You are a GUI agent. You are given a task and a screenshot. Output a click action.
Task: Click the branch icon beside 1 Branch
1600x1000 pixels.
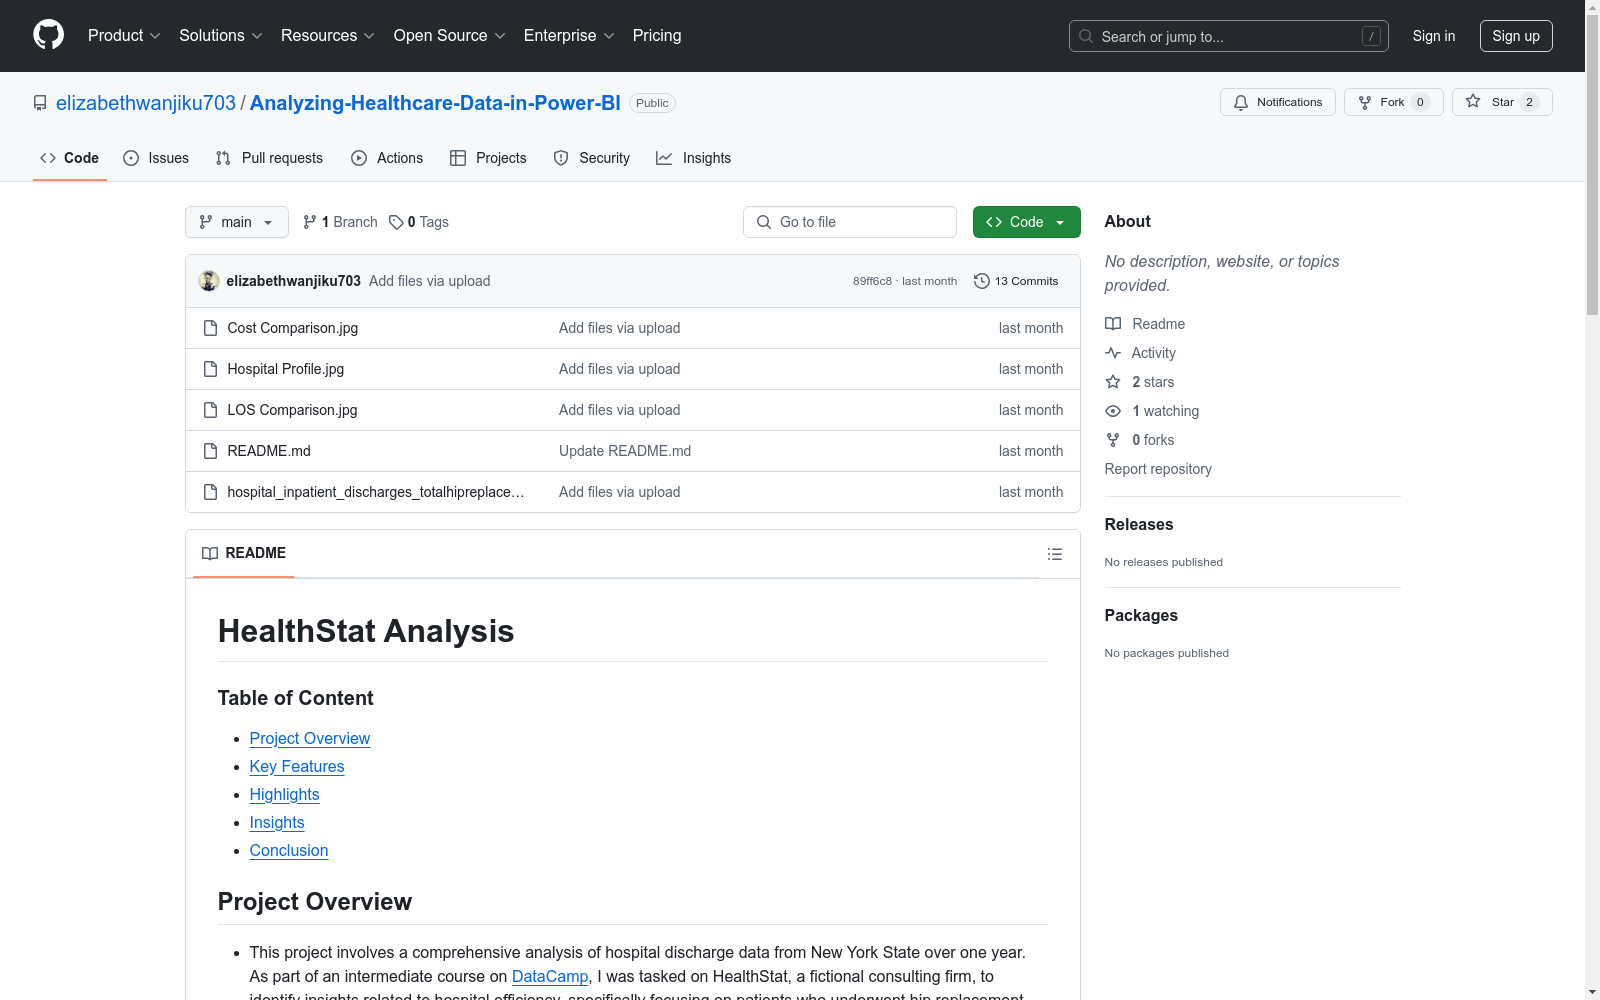tap(310, 222)
